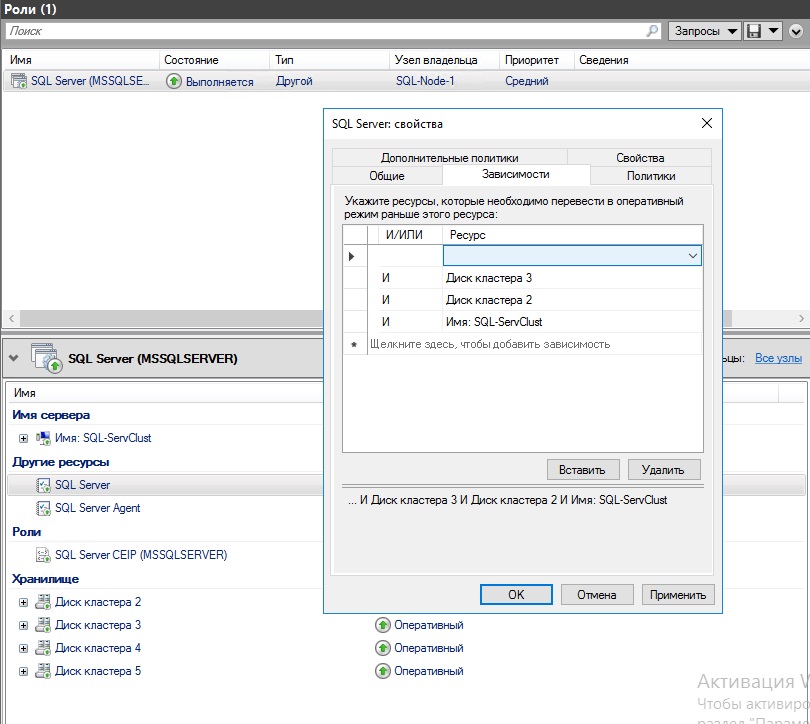Viewport: 810px width, 724px height.
Task: Click the SQL Server (MSSQLSERVER) header icon
Action: 46,358
